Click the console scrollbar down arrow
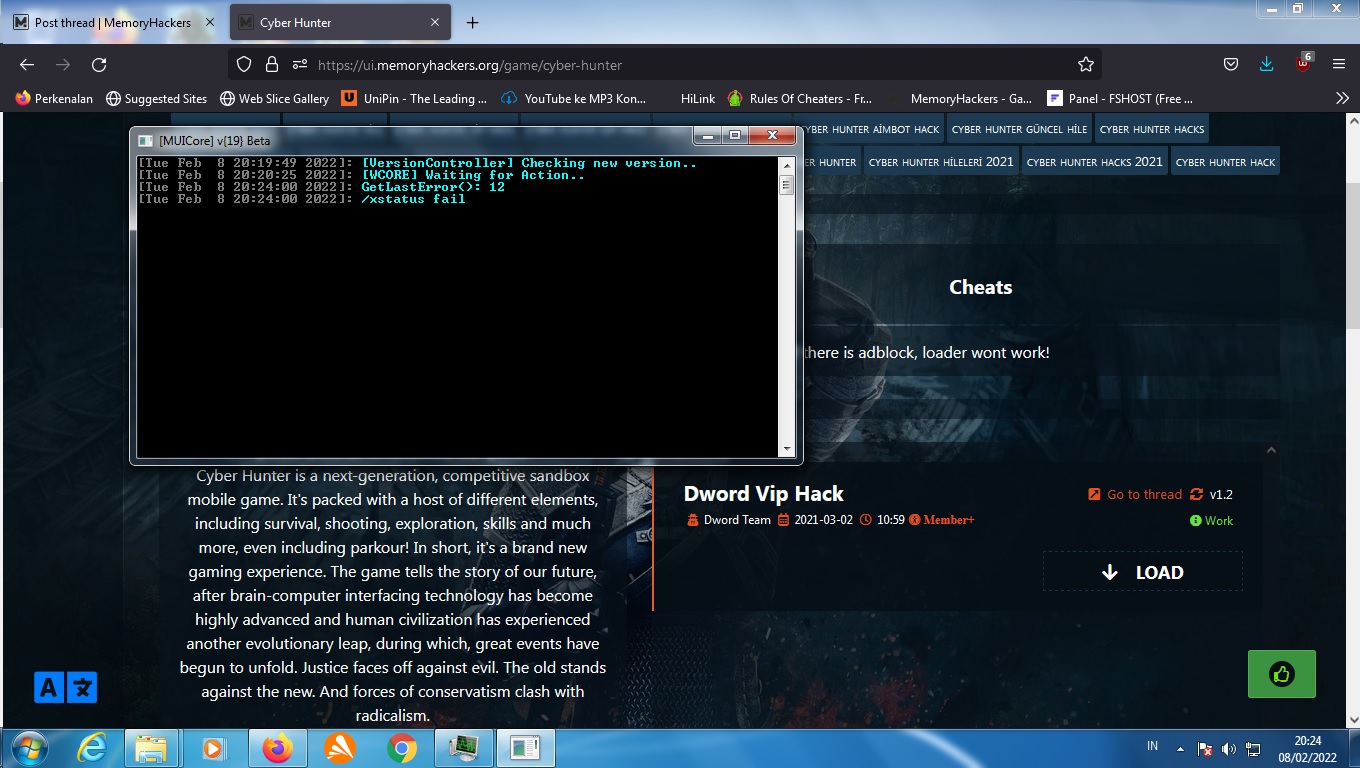Viewport: 1360px width, 768px height. 786,449
